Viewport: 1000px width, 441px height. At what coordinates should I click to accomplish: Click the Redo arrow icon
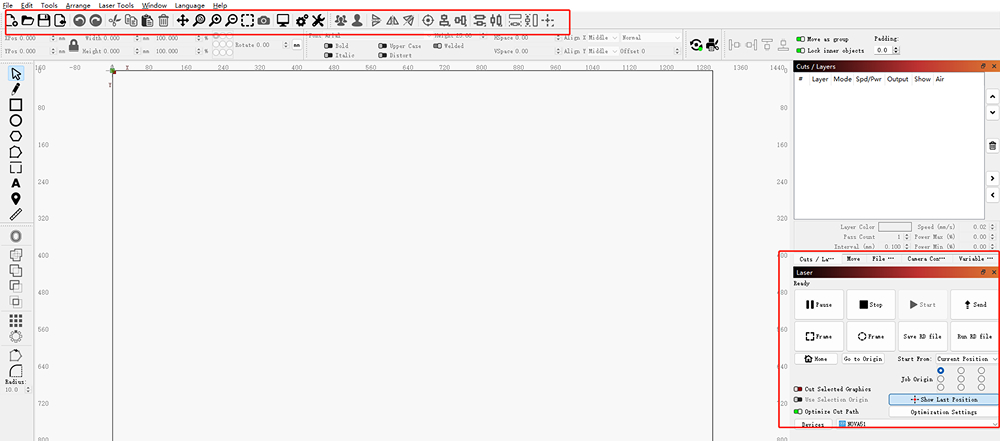click(95, 21)
